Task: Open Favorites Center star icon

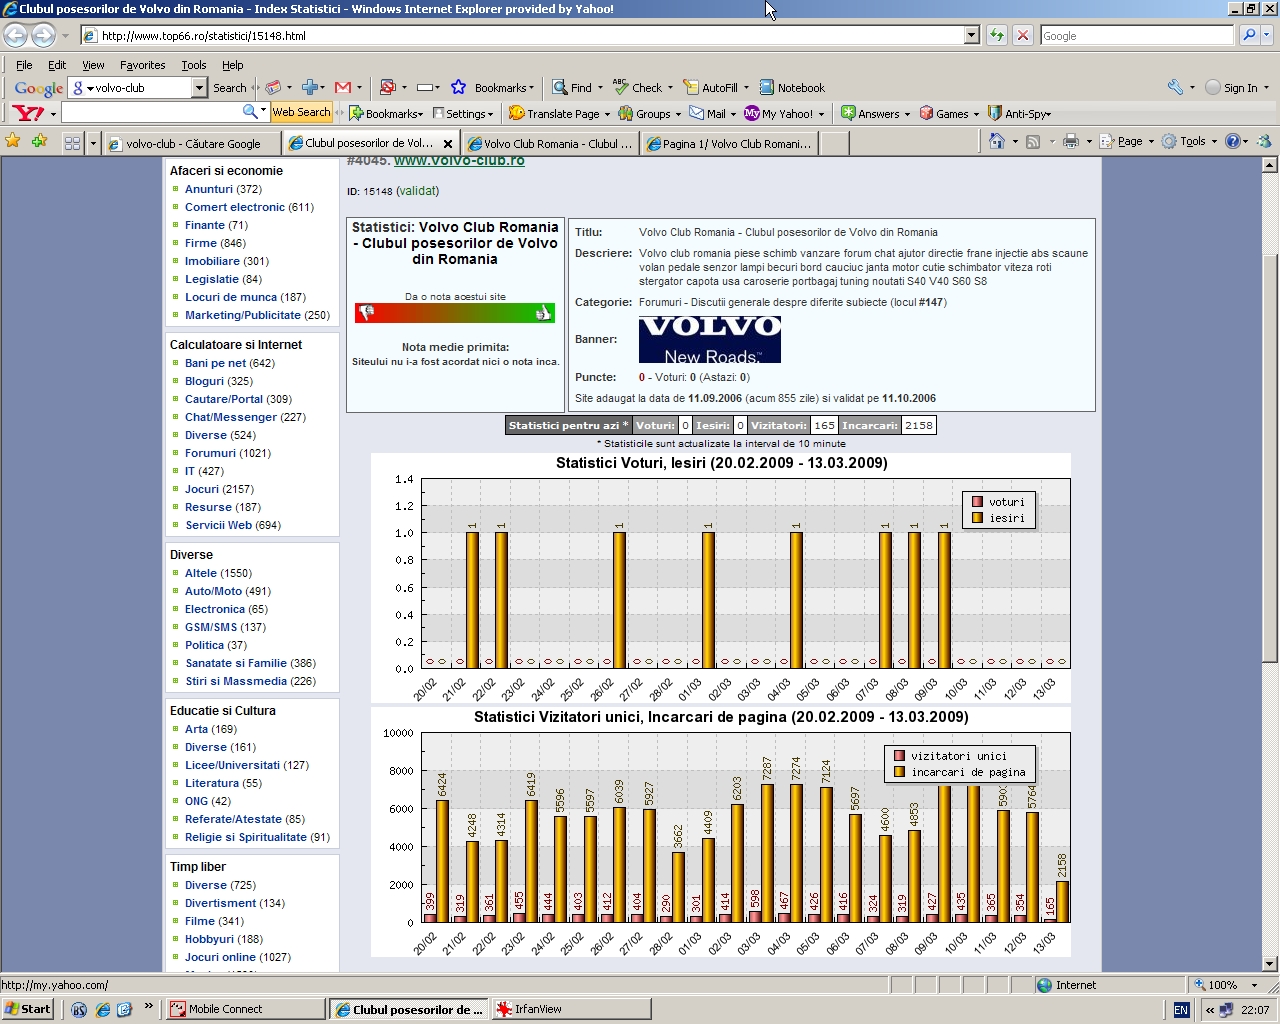Action: (x=13, y=141)
